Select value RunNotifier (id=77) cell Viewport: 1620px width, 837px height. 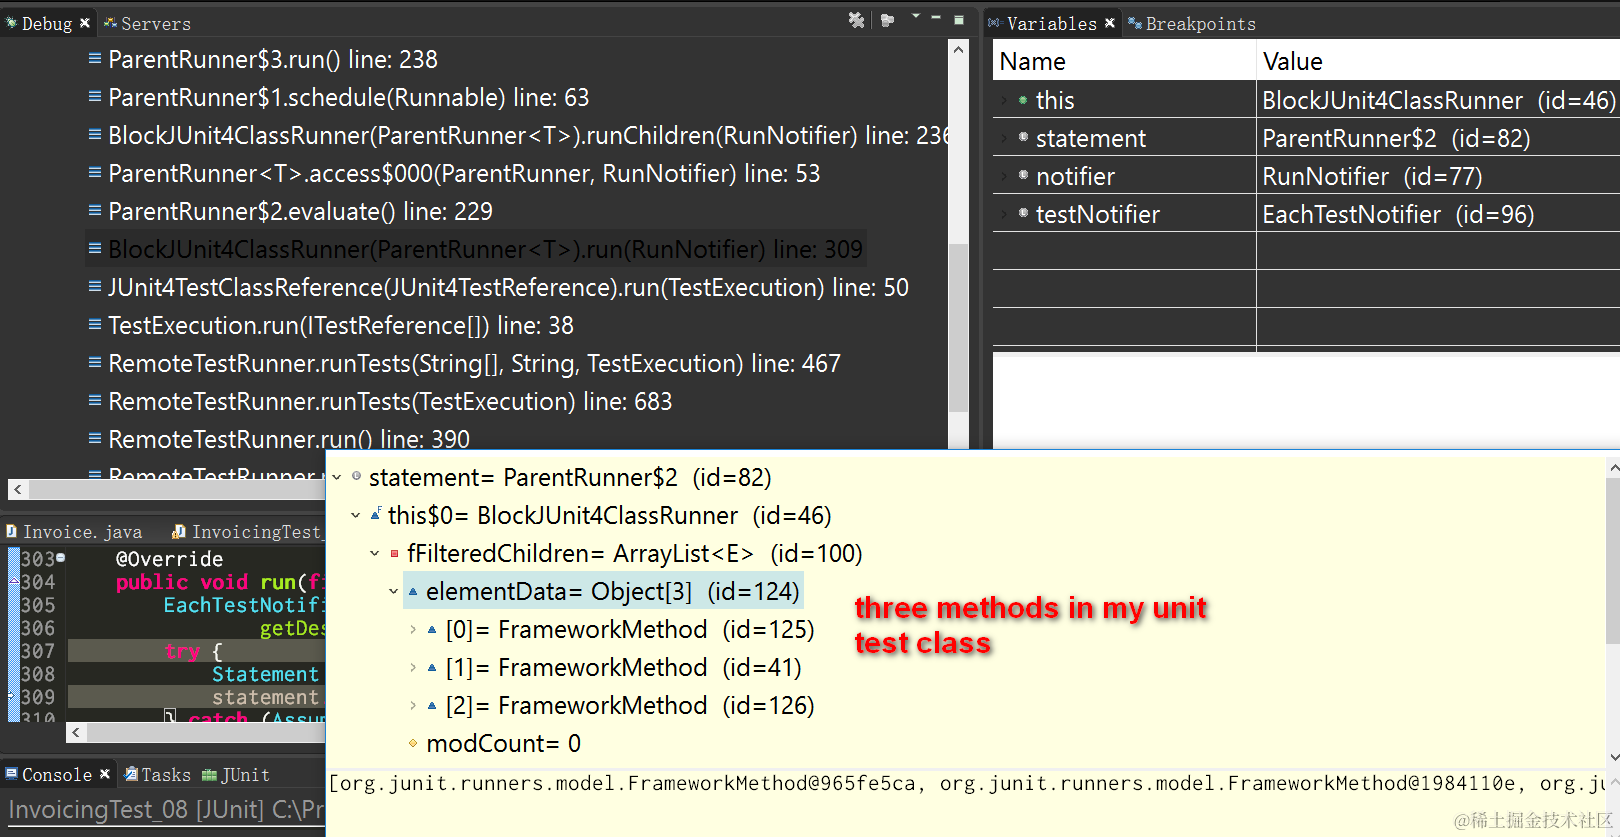click(1438, 176)
